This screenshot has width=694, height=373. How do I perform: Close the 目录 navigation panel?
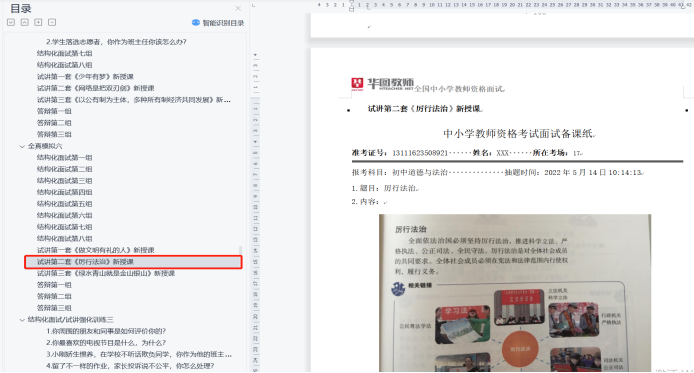click(238, 8)
